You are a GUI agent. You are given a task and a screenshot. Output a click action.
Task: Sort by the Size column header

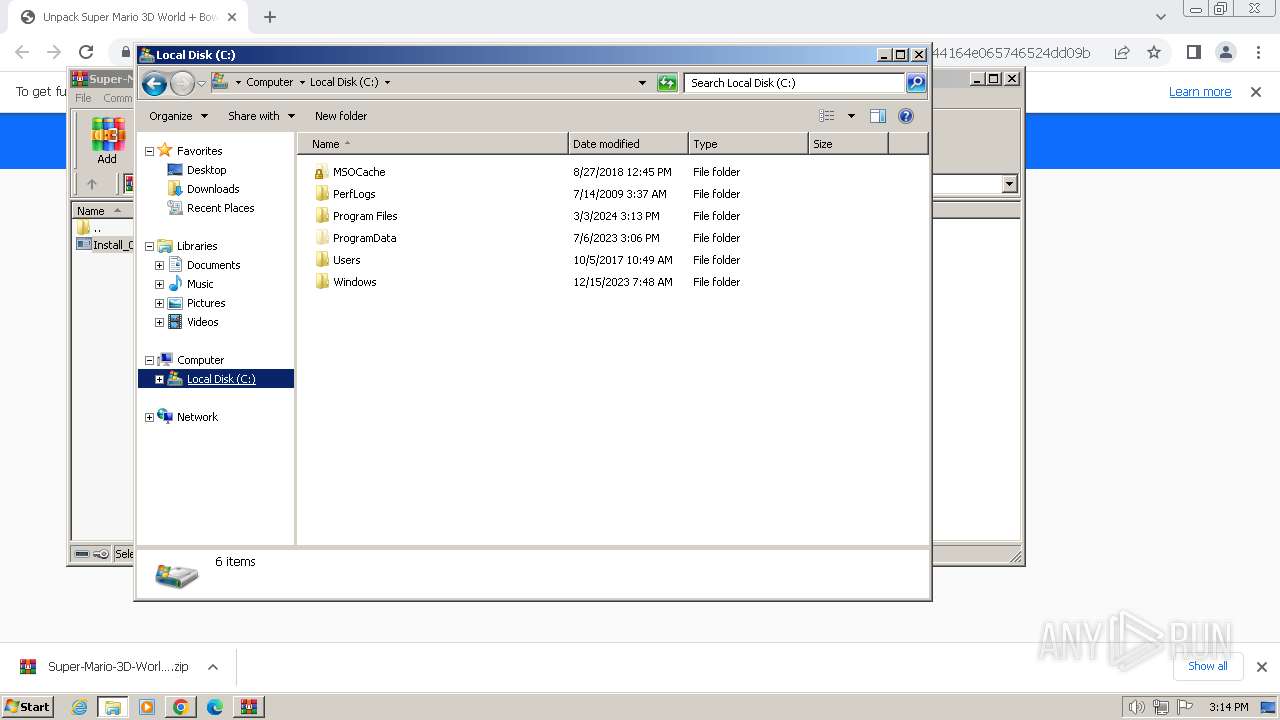pos(848,144)
